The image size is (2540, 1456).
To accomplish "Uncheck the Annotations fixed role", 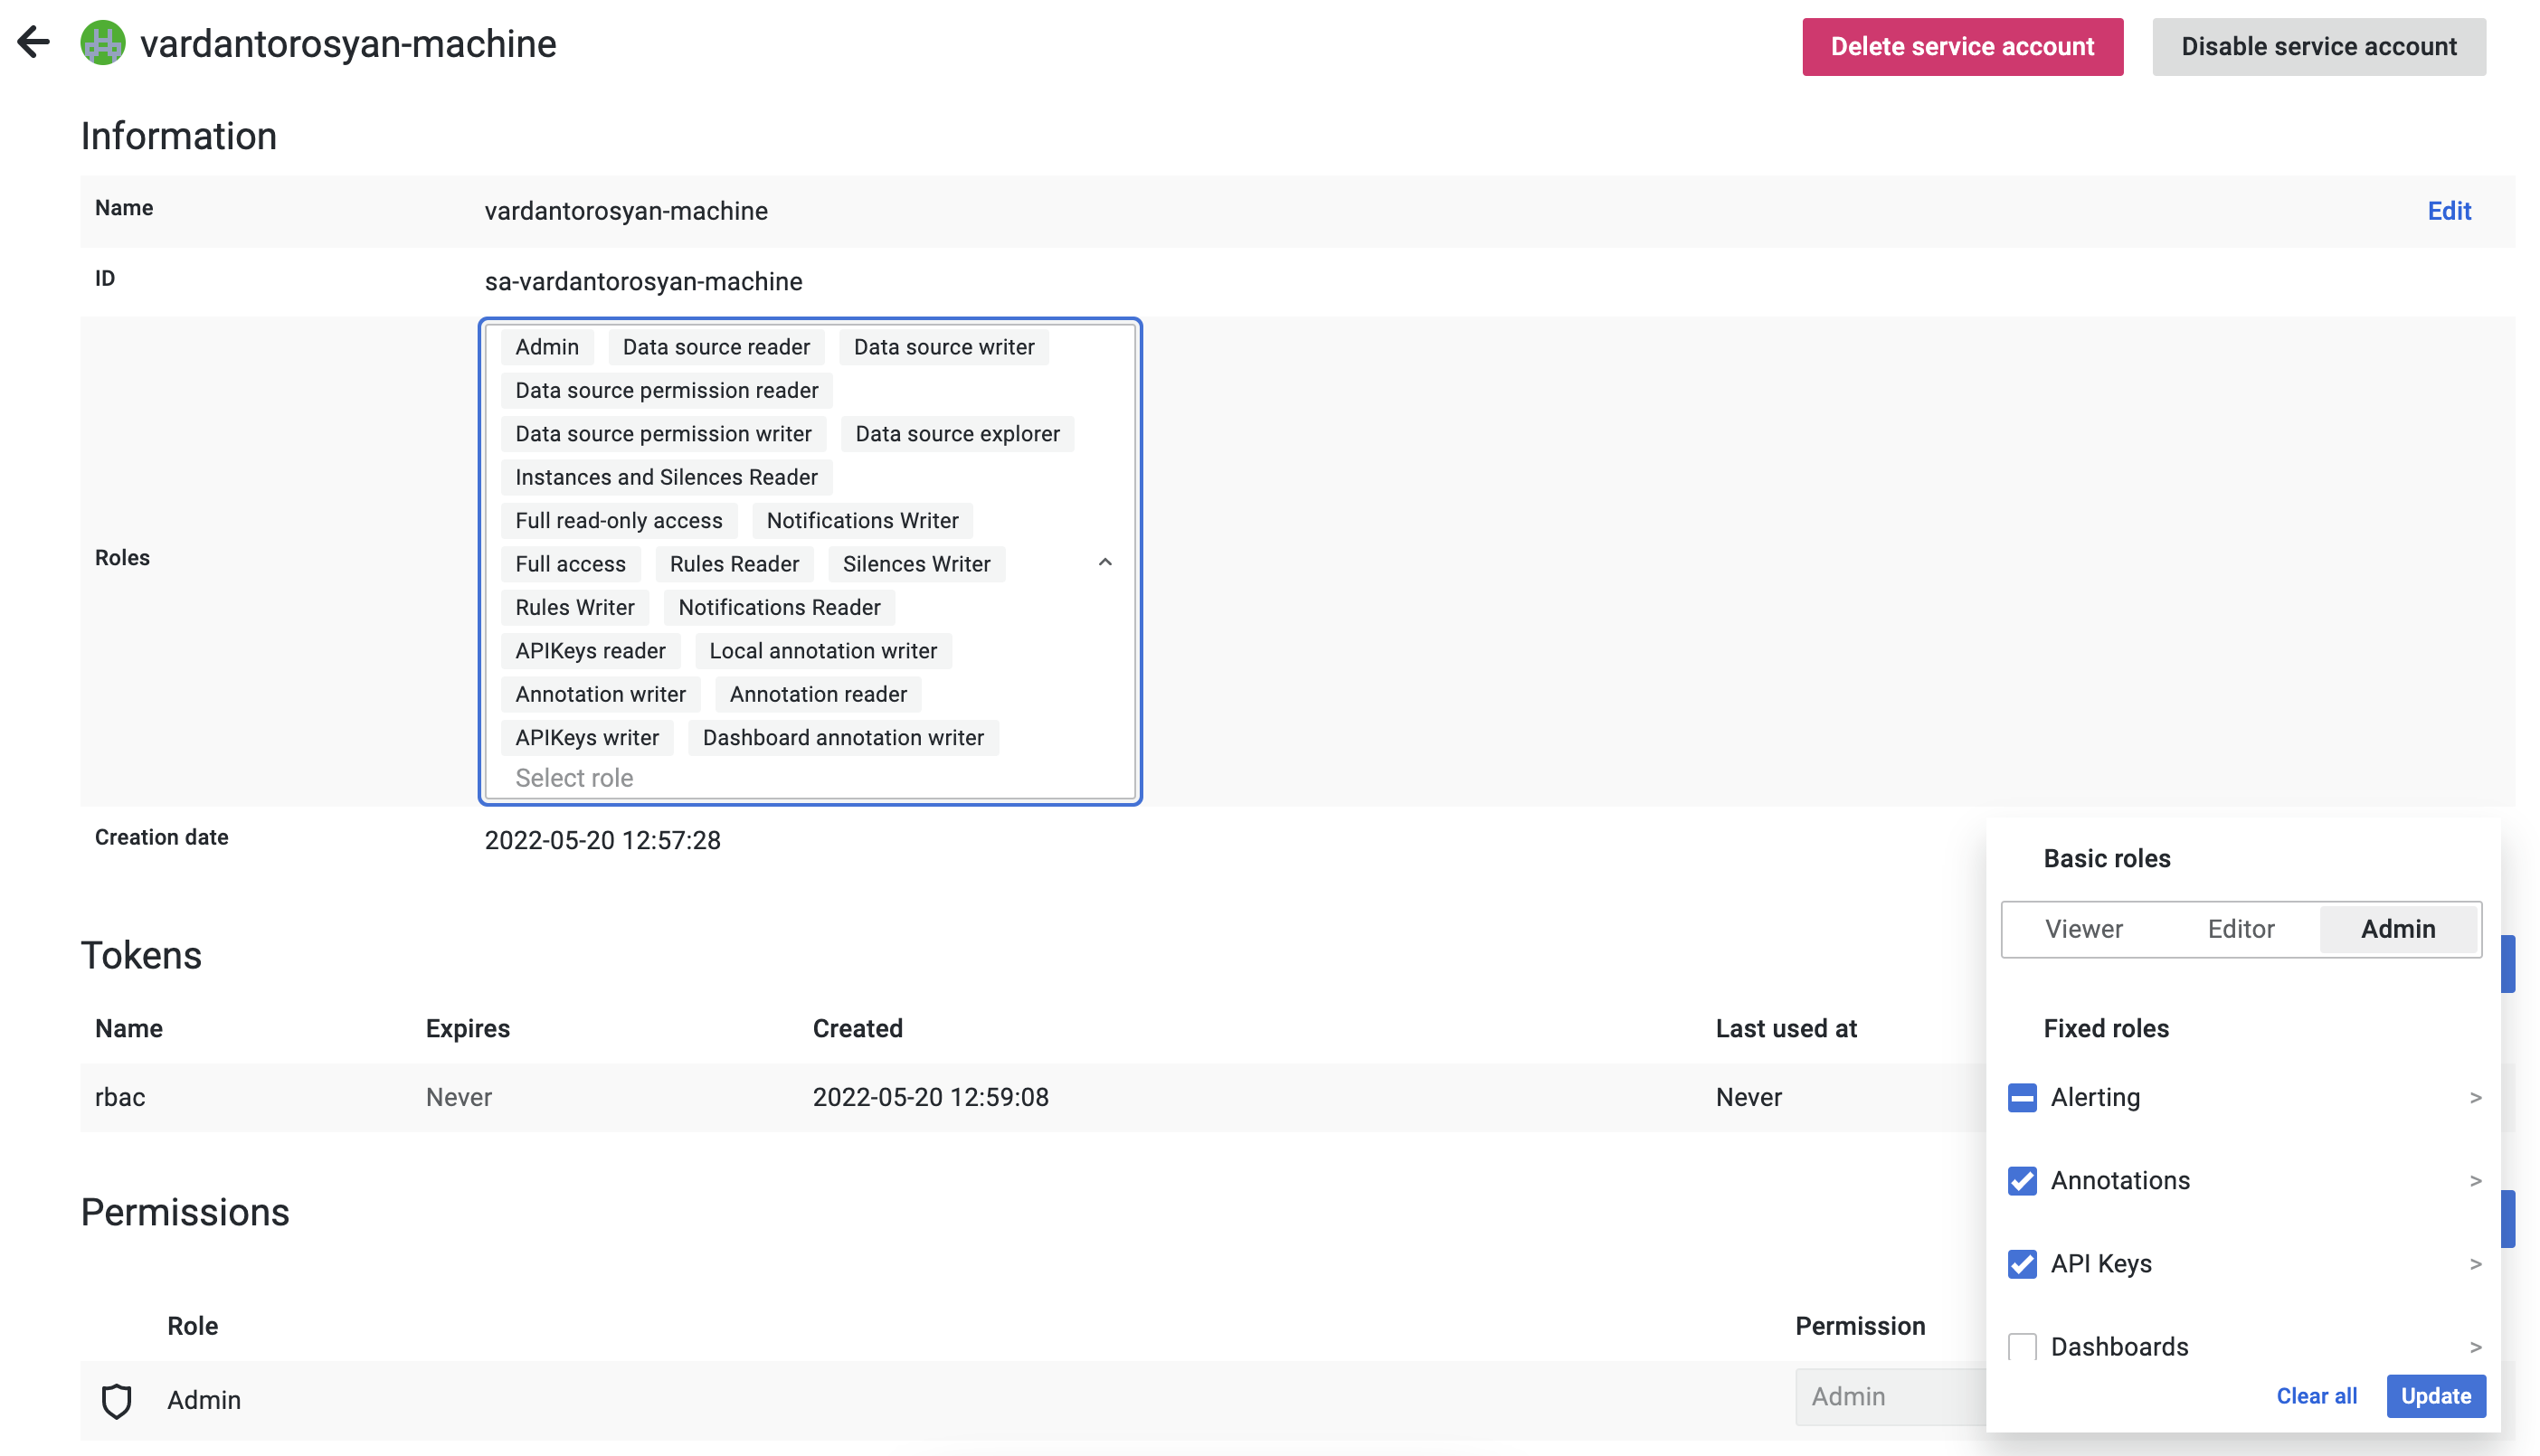I will point(2022,1180).
